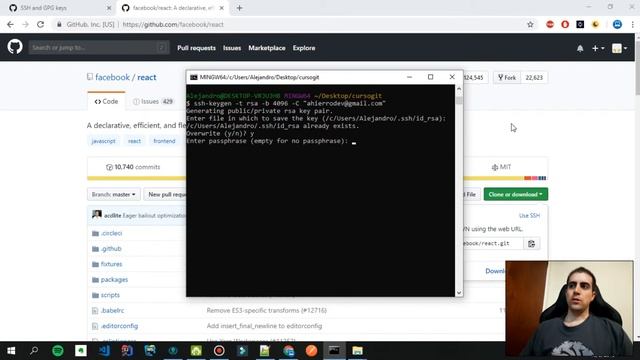View the 10,740 commits
The width and height of the screenshot is (640, 360).
[133, 167]
